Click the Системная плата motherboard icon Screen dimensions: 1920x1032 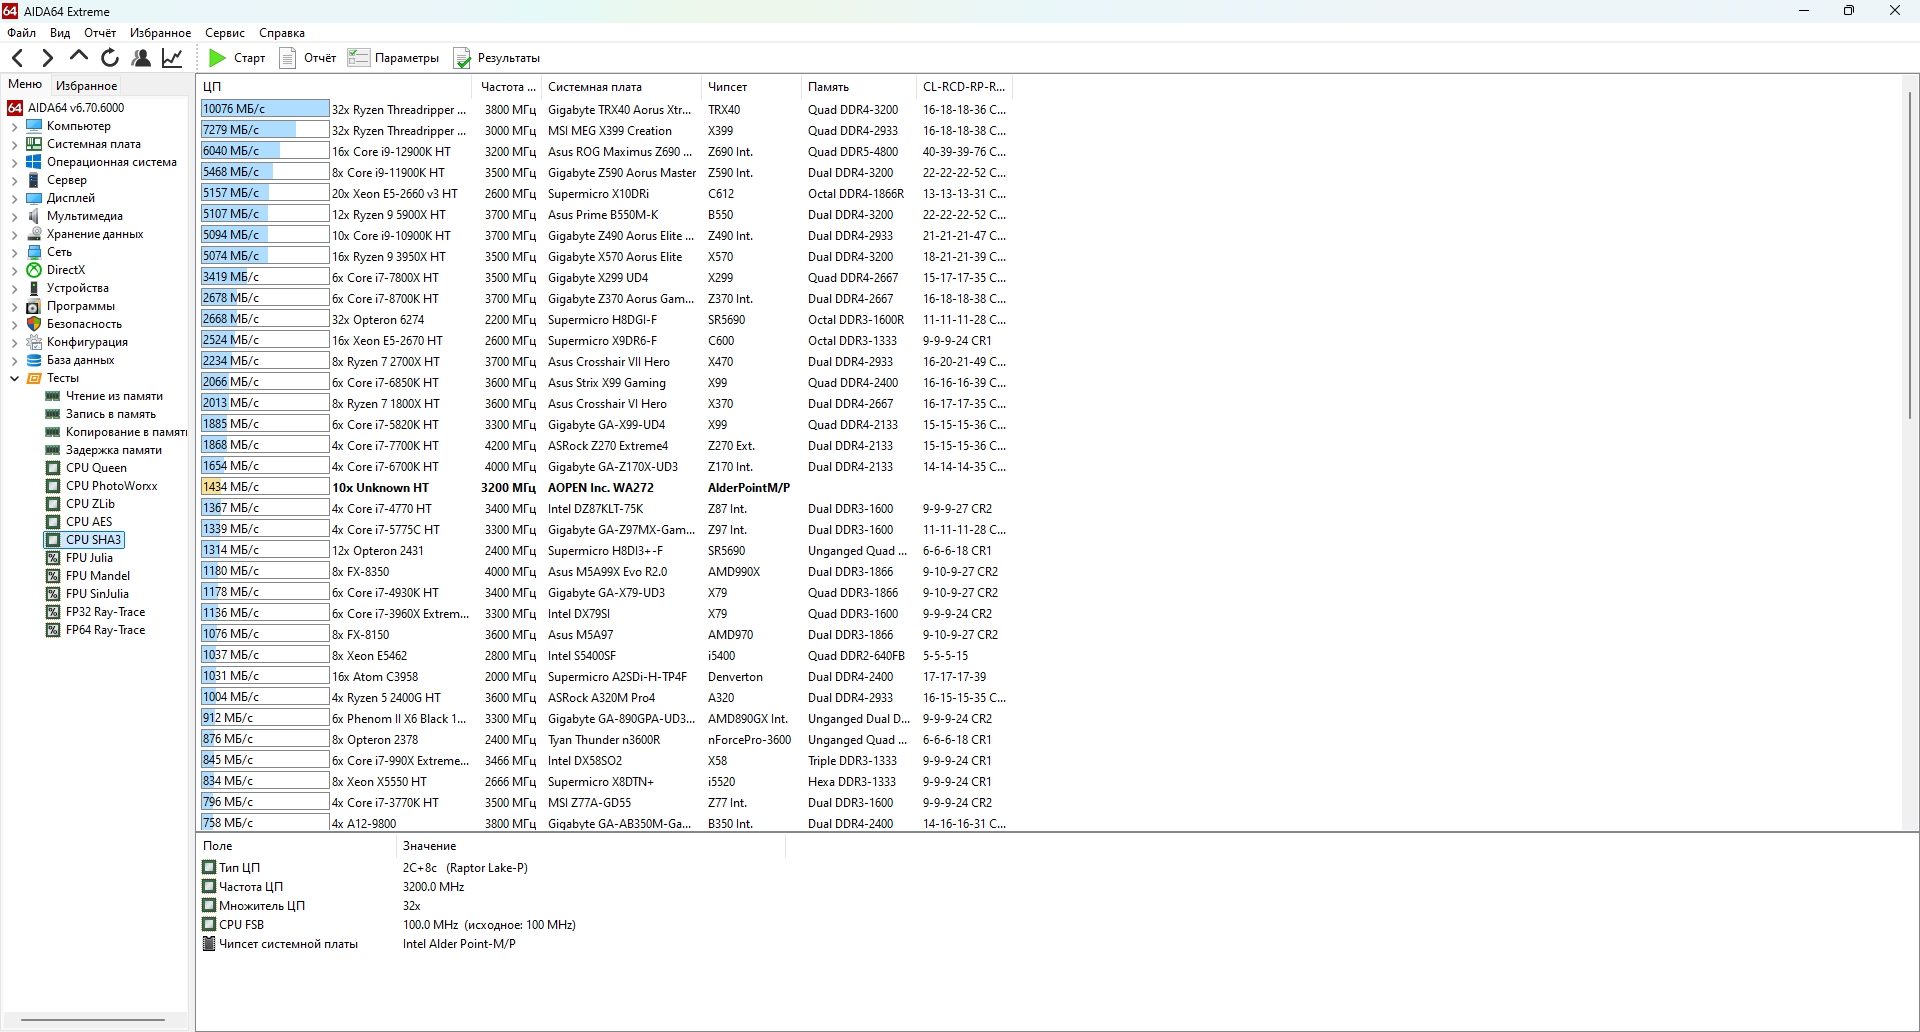pos(34,144)
